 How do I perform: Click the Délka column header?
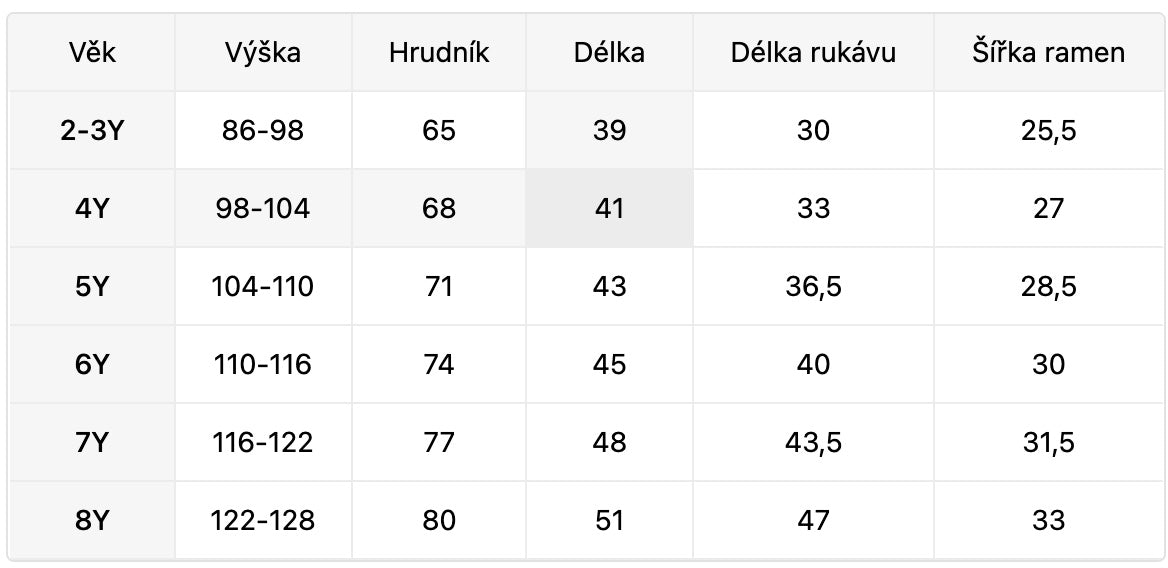[609, 53]
